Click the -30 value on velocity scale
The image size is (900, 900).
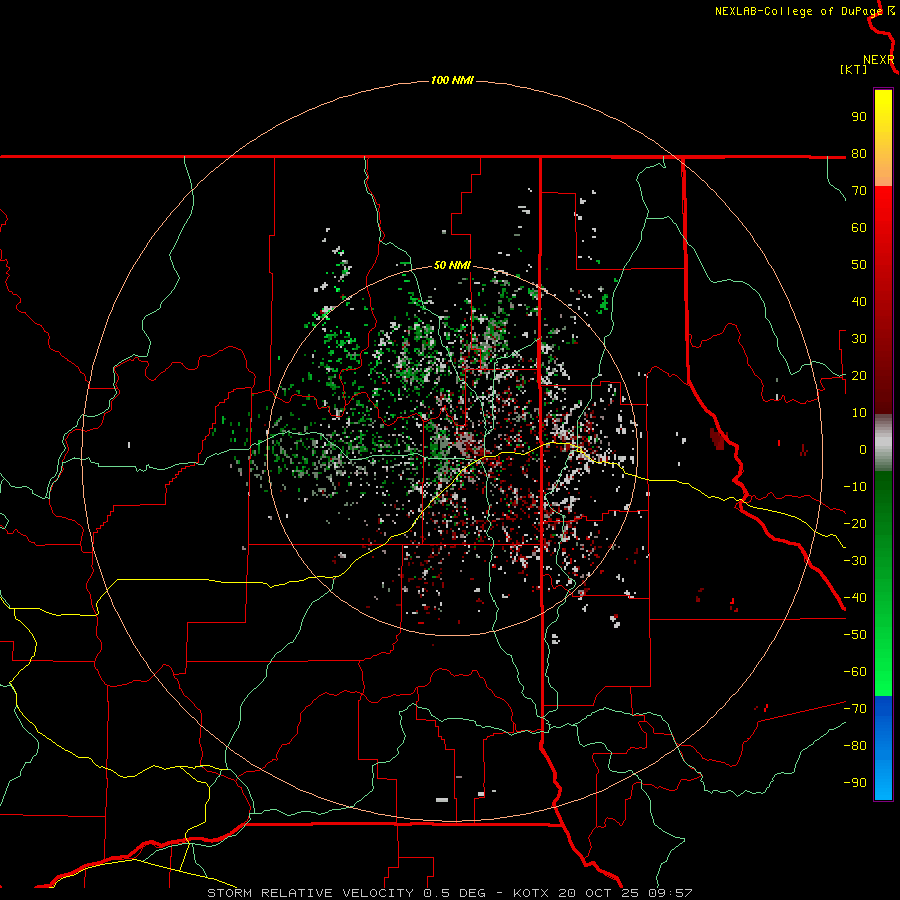[855, 561]
